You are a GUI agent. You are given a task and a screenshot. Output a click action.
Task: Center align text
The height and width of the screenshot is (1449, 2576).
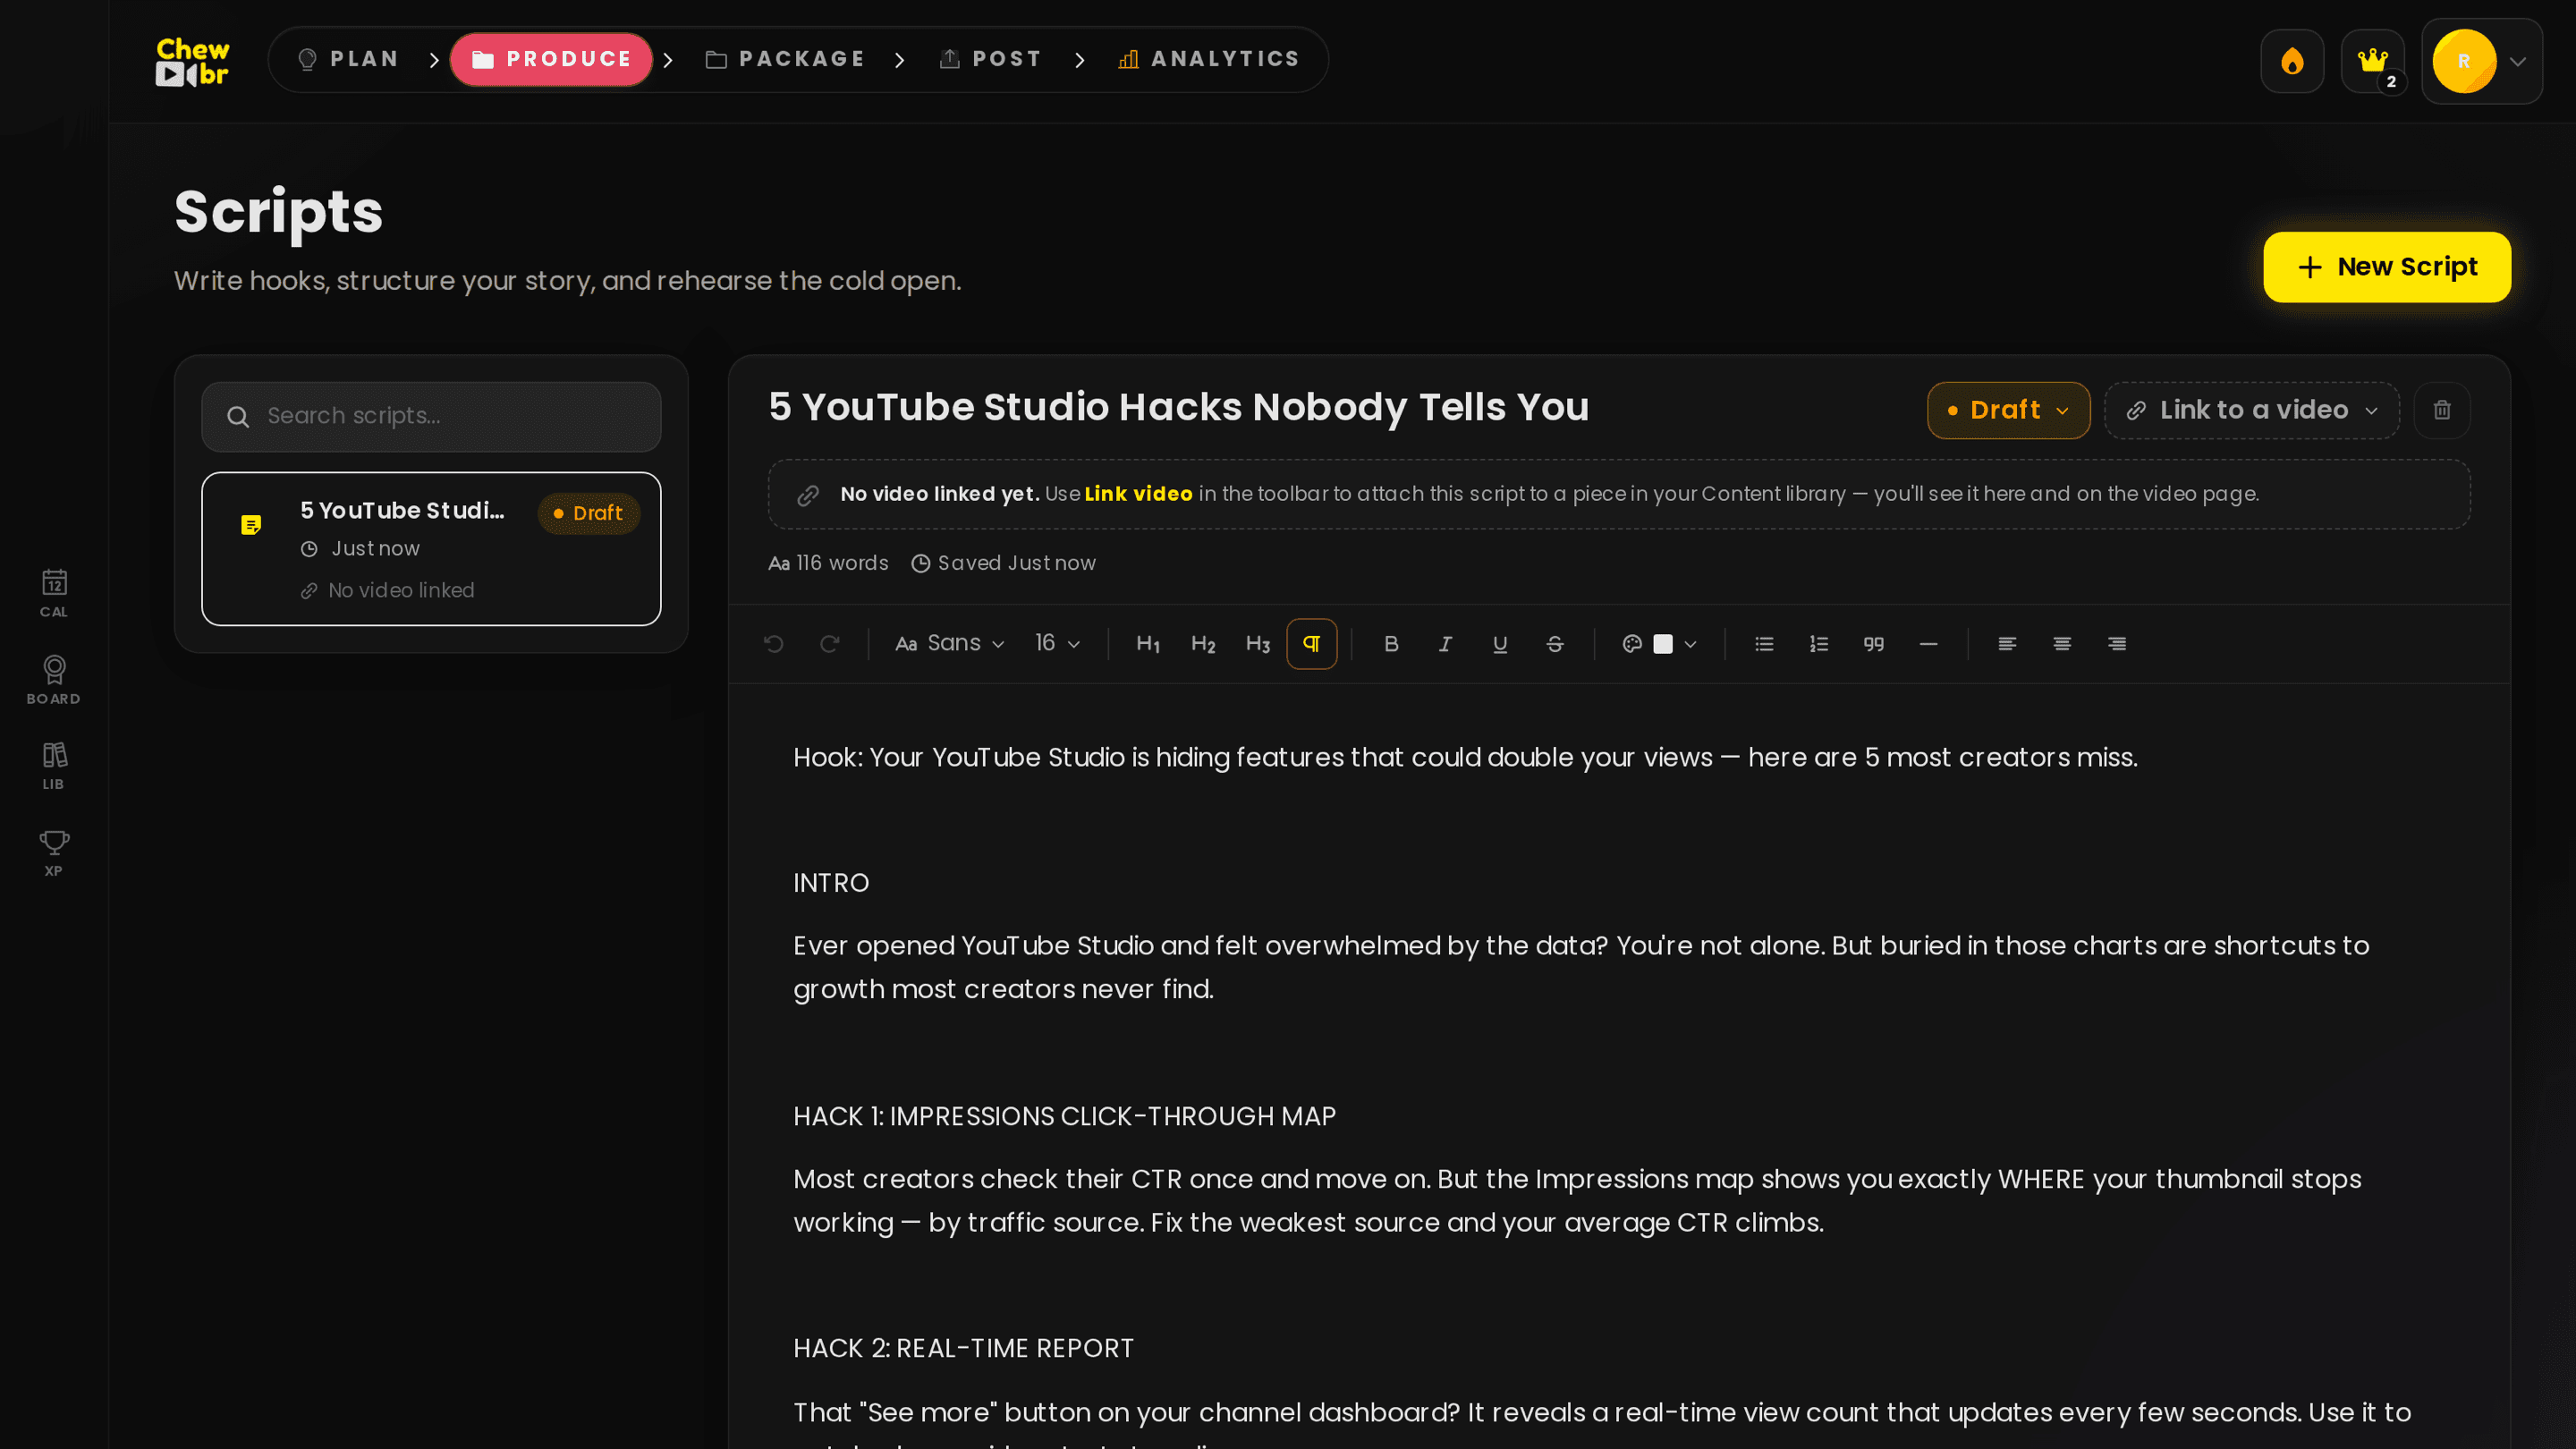2062,644
